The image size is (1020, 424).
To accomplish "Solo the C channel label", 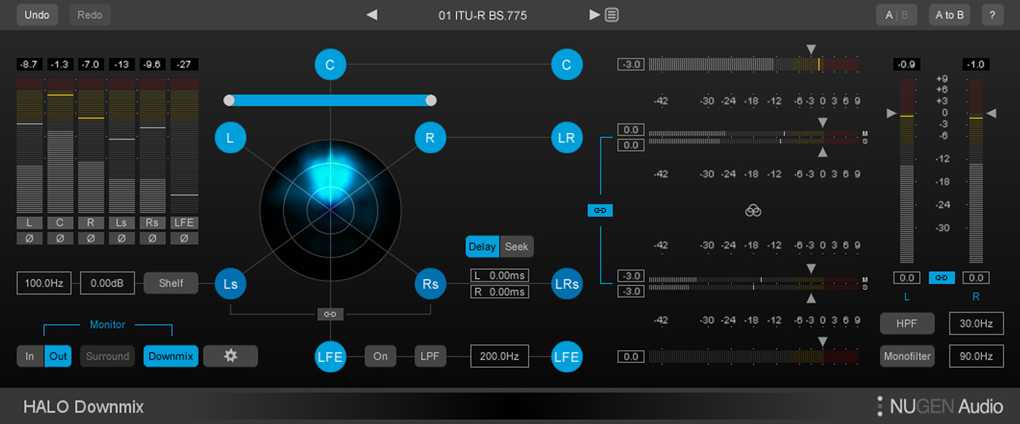I will (x=60, y=223).
